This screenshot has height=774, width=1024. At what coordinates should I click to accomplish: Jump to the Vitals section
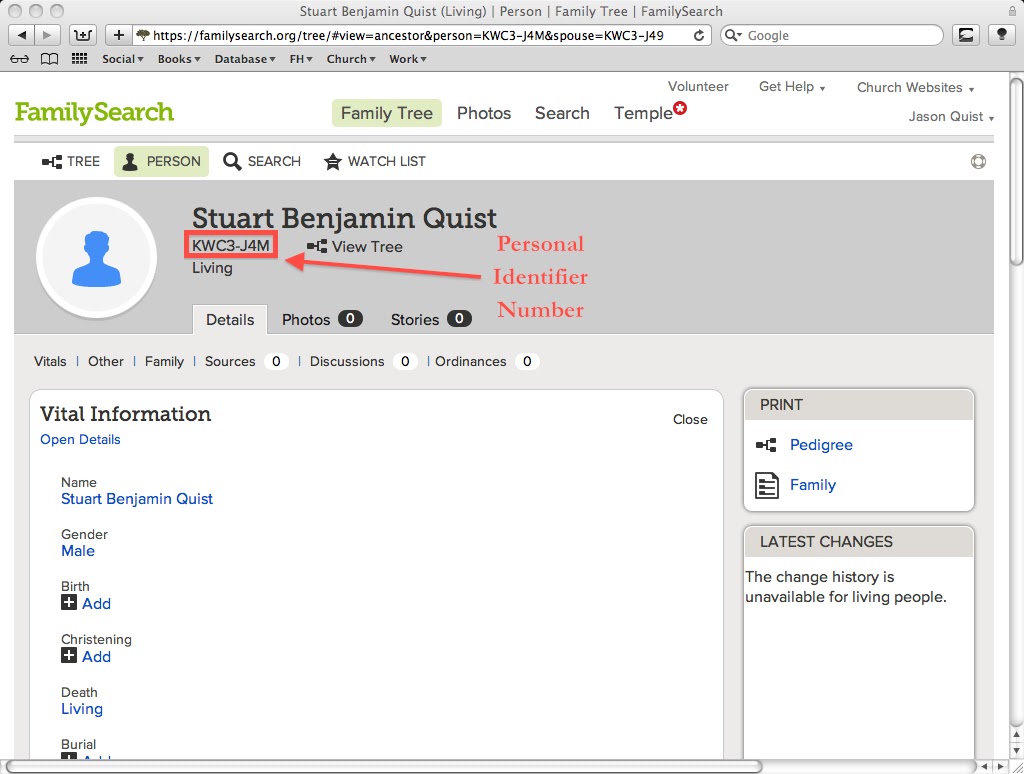pos(50,361)
